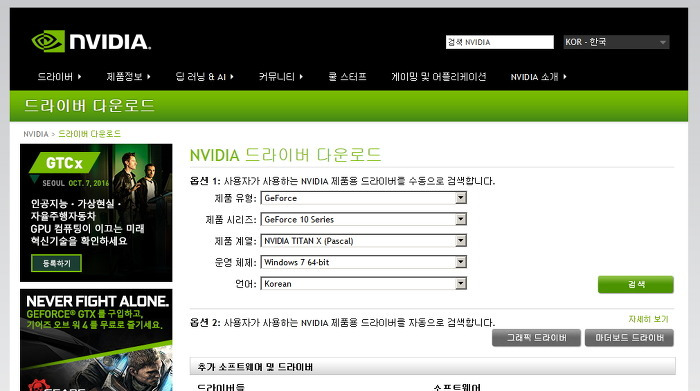Open the 드라이버 menu
Image resolution: width=700 pixels, height=391 pixels.
click(59, 77)
